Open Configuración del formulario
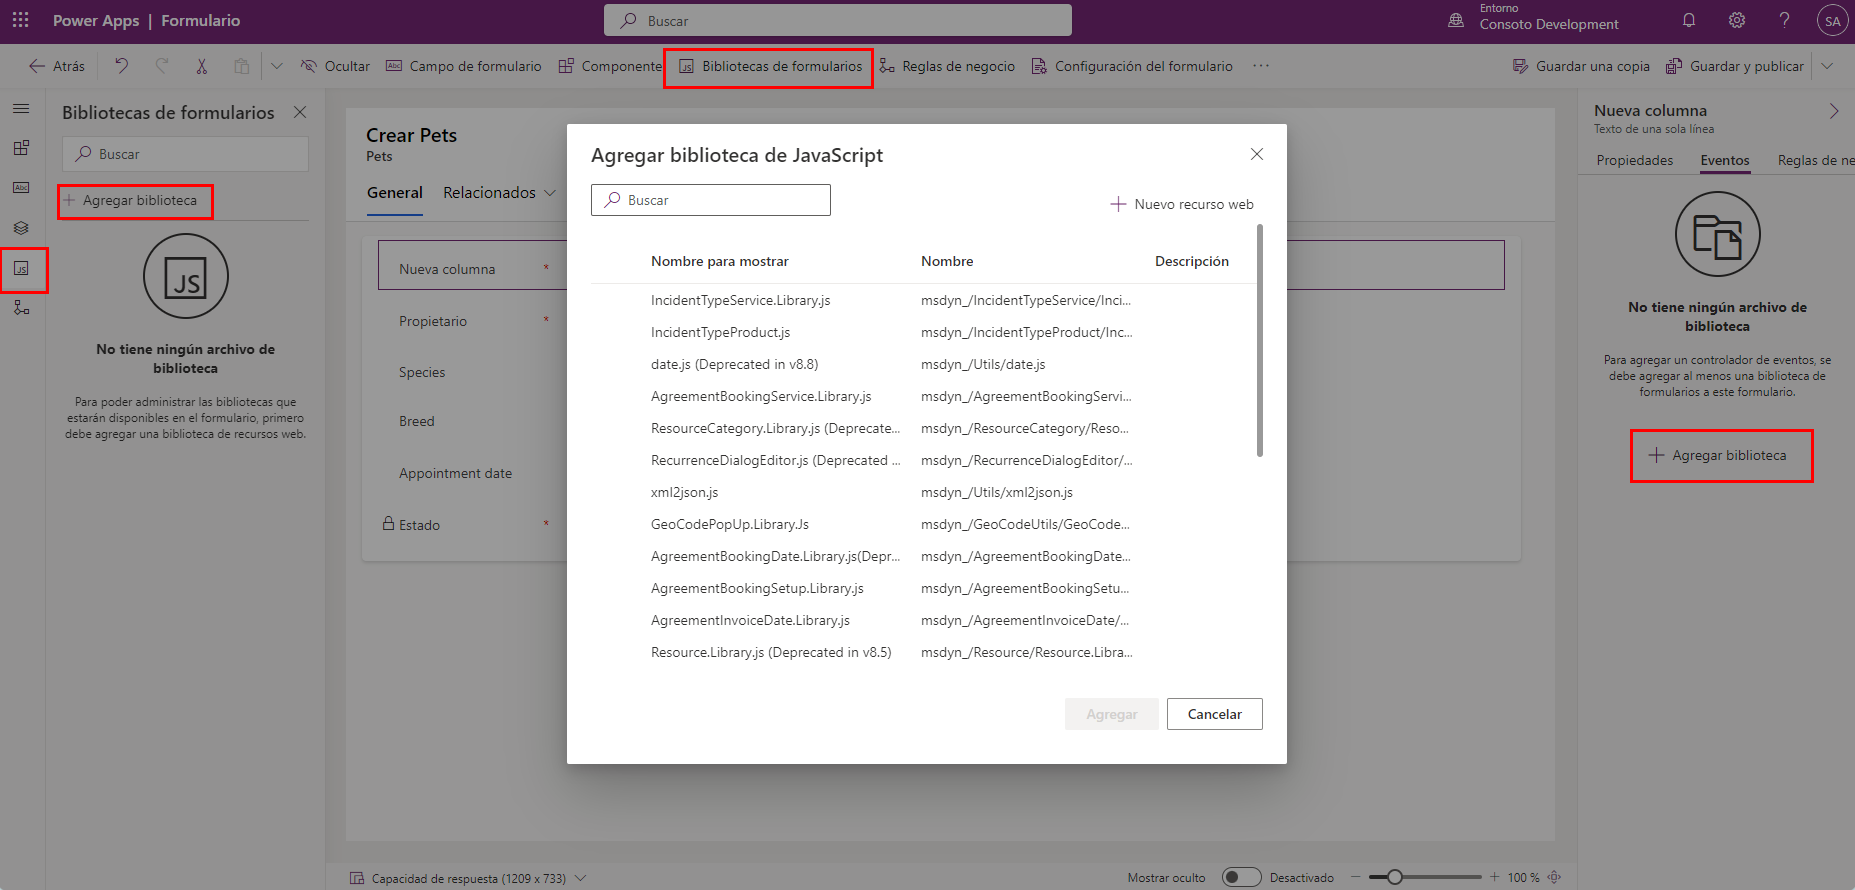1855x890 pixels. pyautogui.click(x=1132, y=66)
